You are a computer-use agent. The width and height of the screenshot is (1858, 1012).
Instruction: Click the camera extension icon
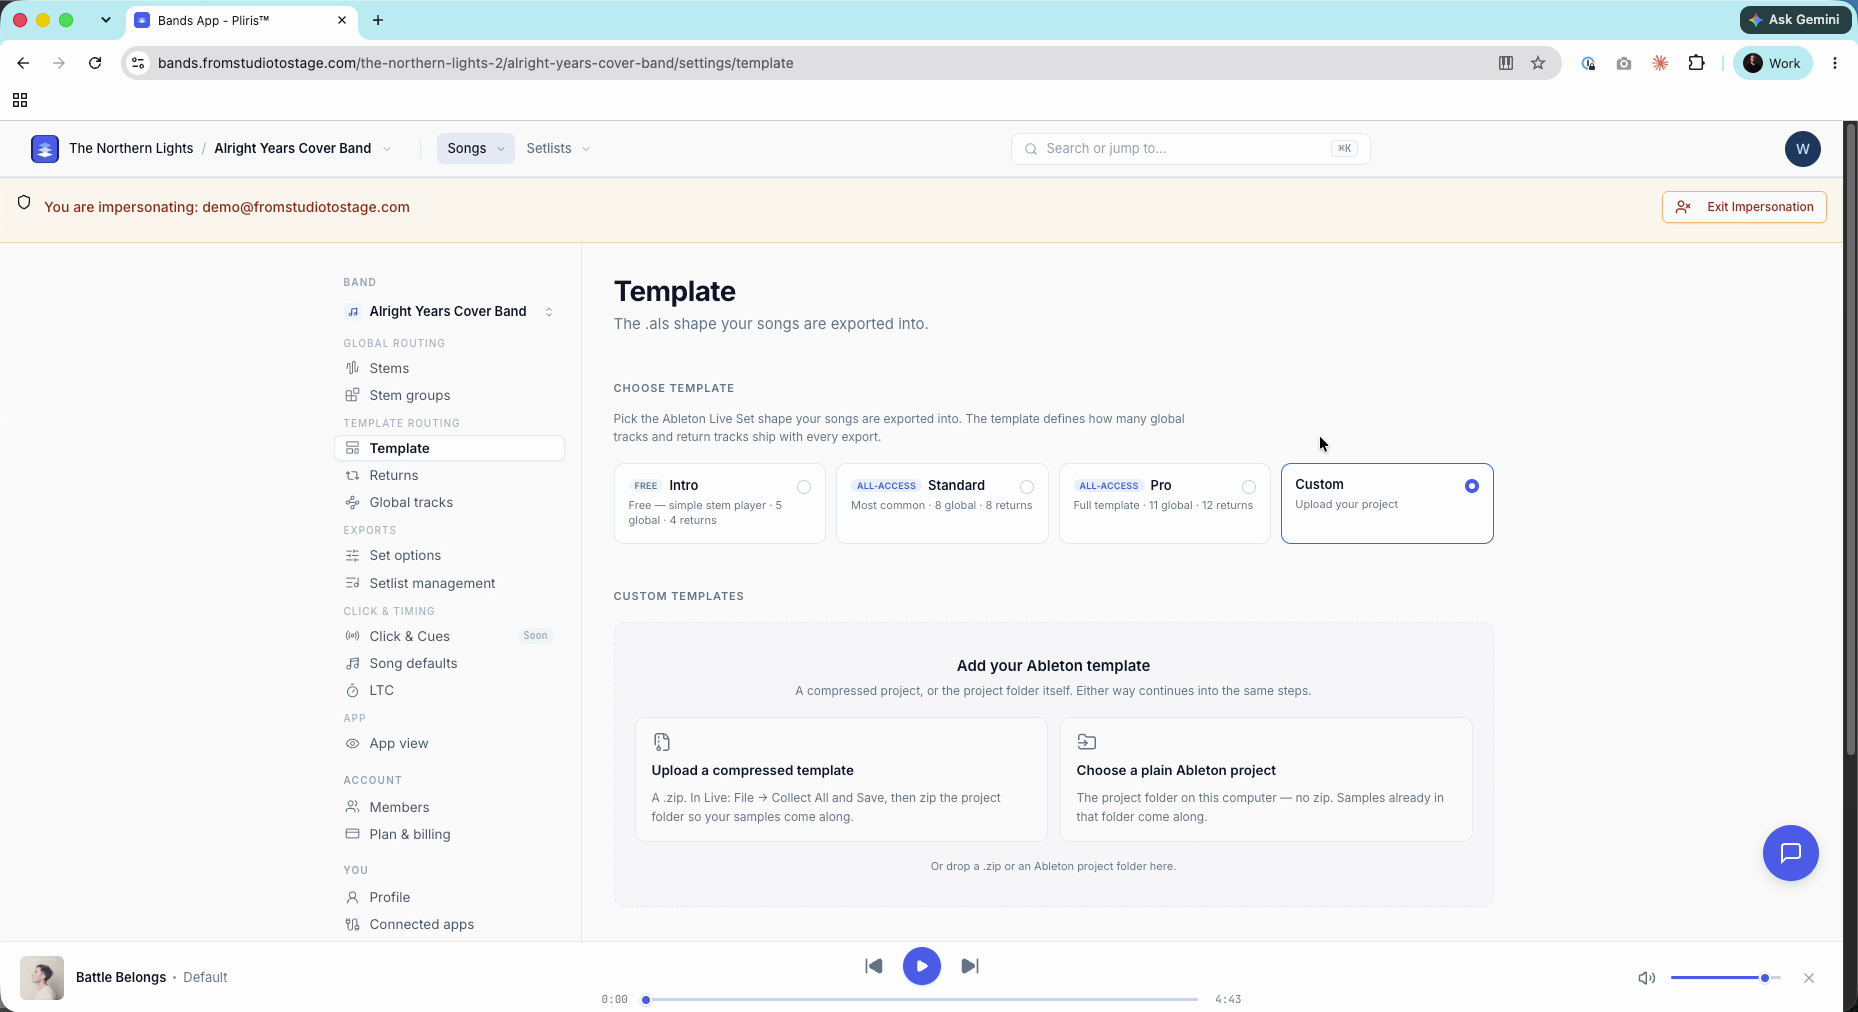[1624, 63]
